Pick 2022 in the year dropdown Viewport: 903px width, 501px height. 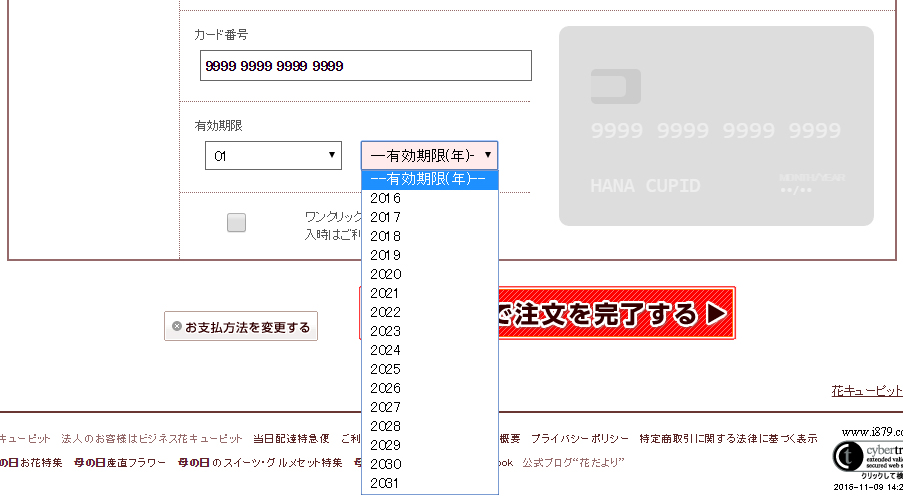[x=430, y=312]
